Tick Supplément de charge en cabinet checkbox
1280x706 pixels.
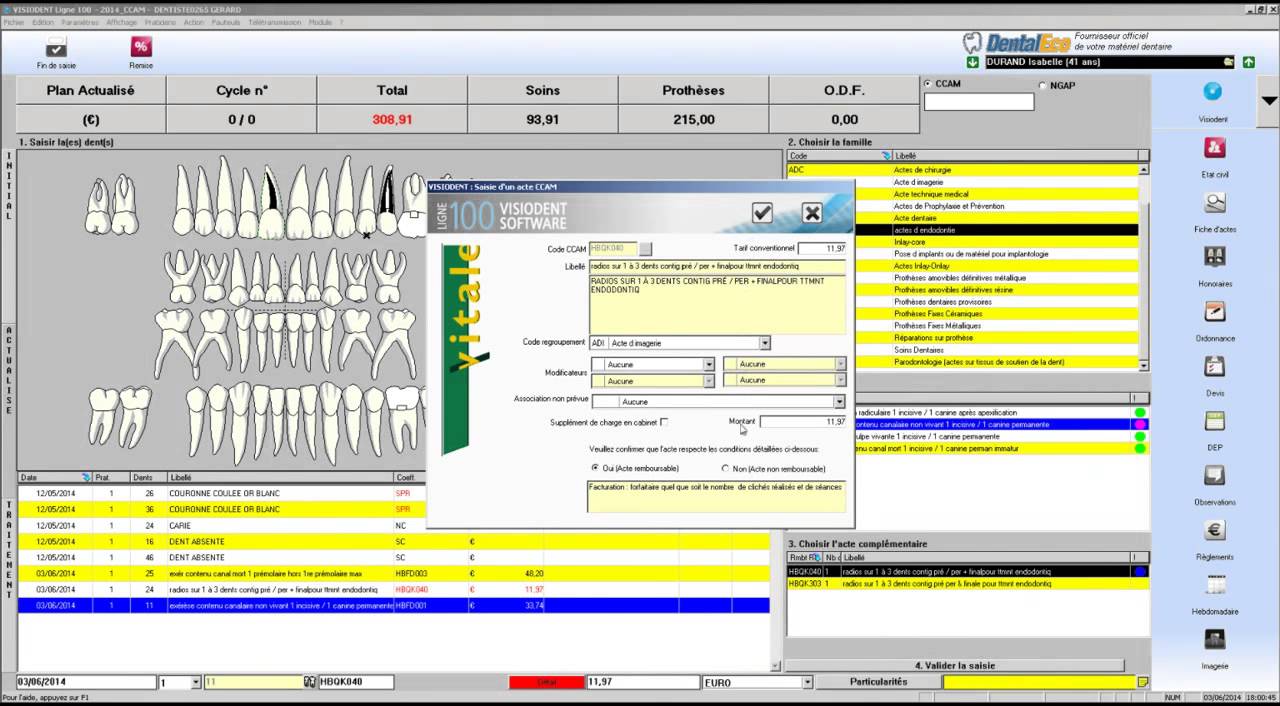click(x=664, y=422)
